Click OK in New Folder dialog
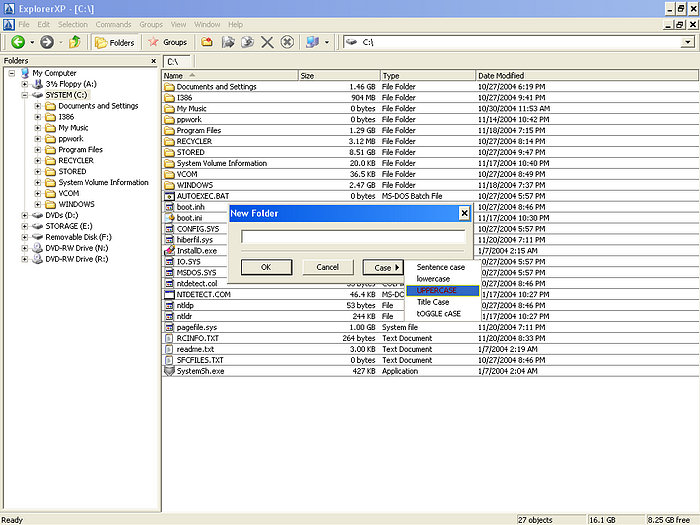Image resolution: width=700 pixels, height=525 pixels. (x=267, y=267)
